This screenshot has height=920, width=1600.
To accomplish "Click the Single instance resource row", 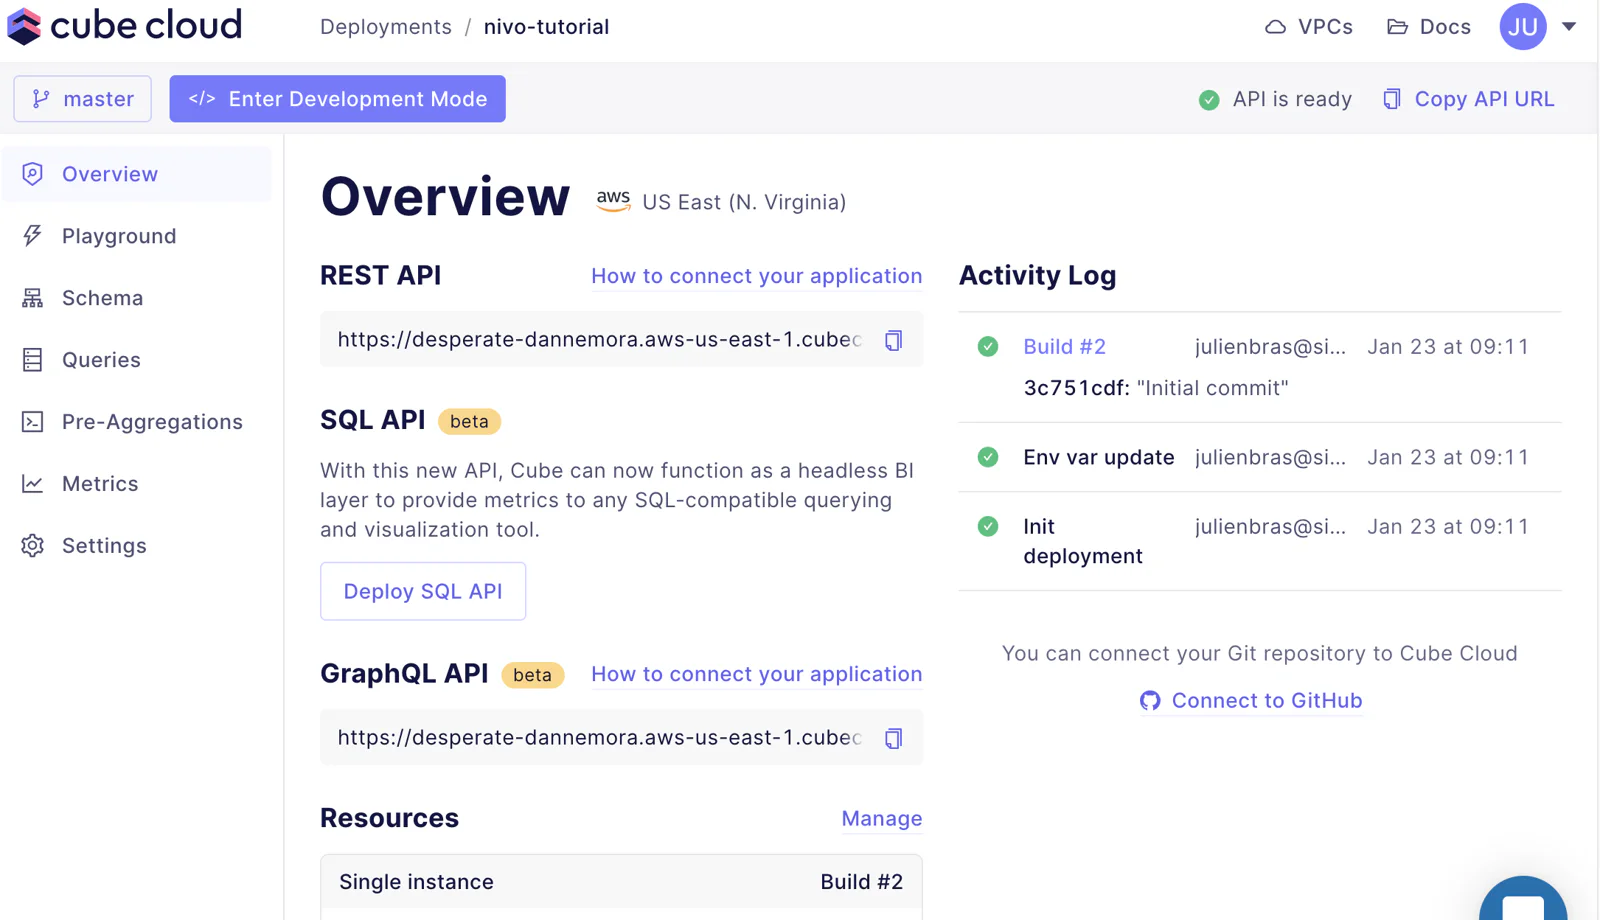I will point(621,882).
